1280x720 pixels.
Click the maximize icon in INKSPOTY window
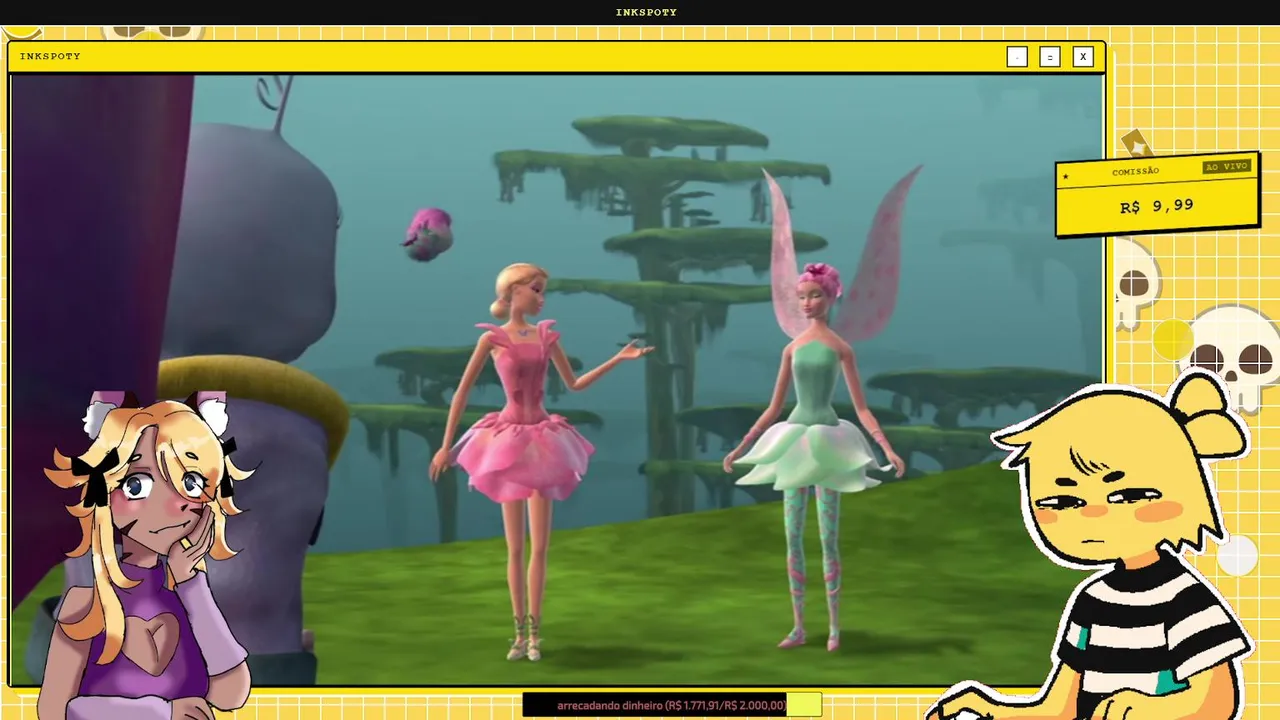pyautogui.click(x=1049, y=57)
